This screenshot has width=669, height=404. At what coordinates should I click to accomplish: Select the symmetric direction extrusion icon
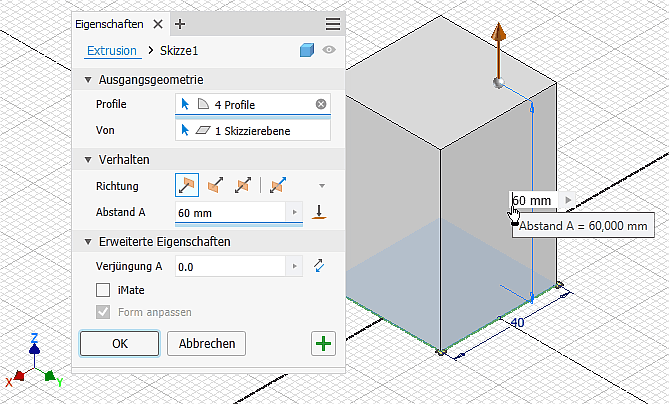point(241,185)
